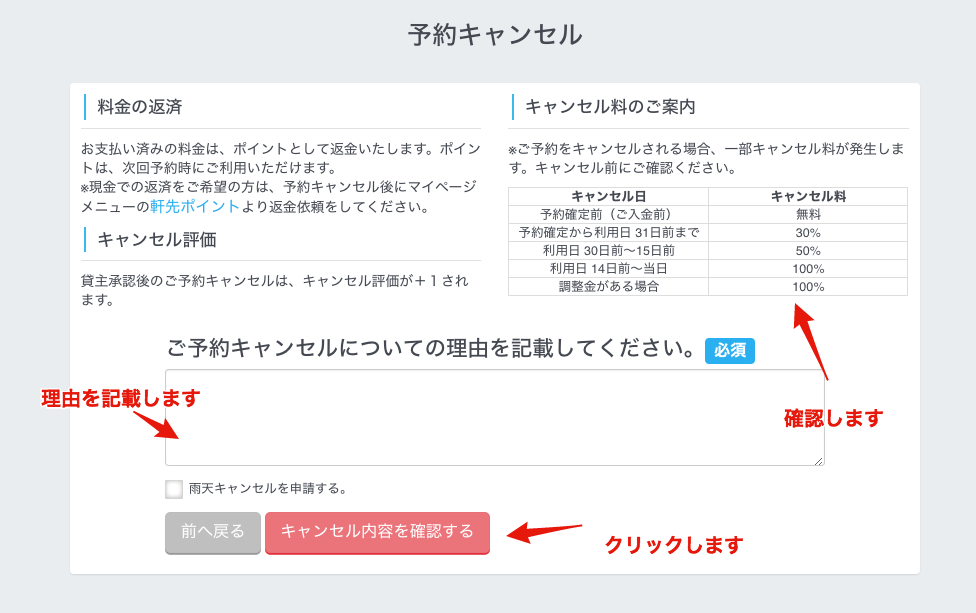This screenshot has width=976, height=613.
Task: Click the 予約確定前（ご入金前） table cell
Action: [608, 215]
